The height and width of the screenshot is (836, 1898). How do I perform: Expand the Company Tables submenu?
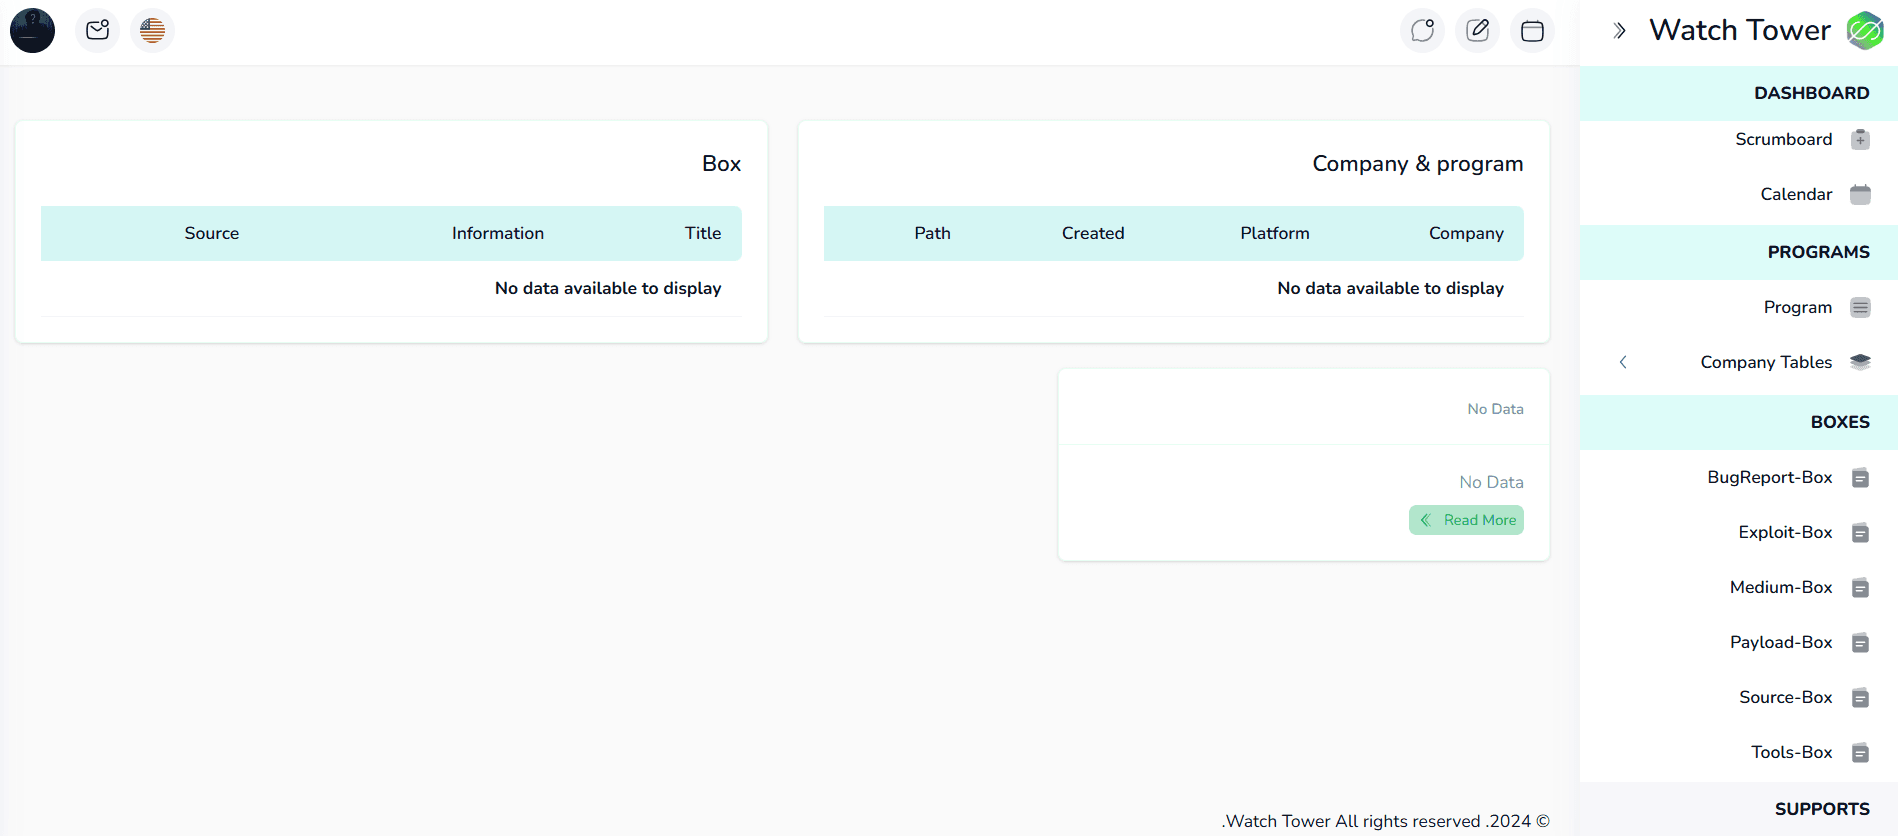click(x=1765, y=362)
